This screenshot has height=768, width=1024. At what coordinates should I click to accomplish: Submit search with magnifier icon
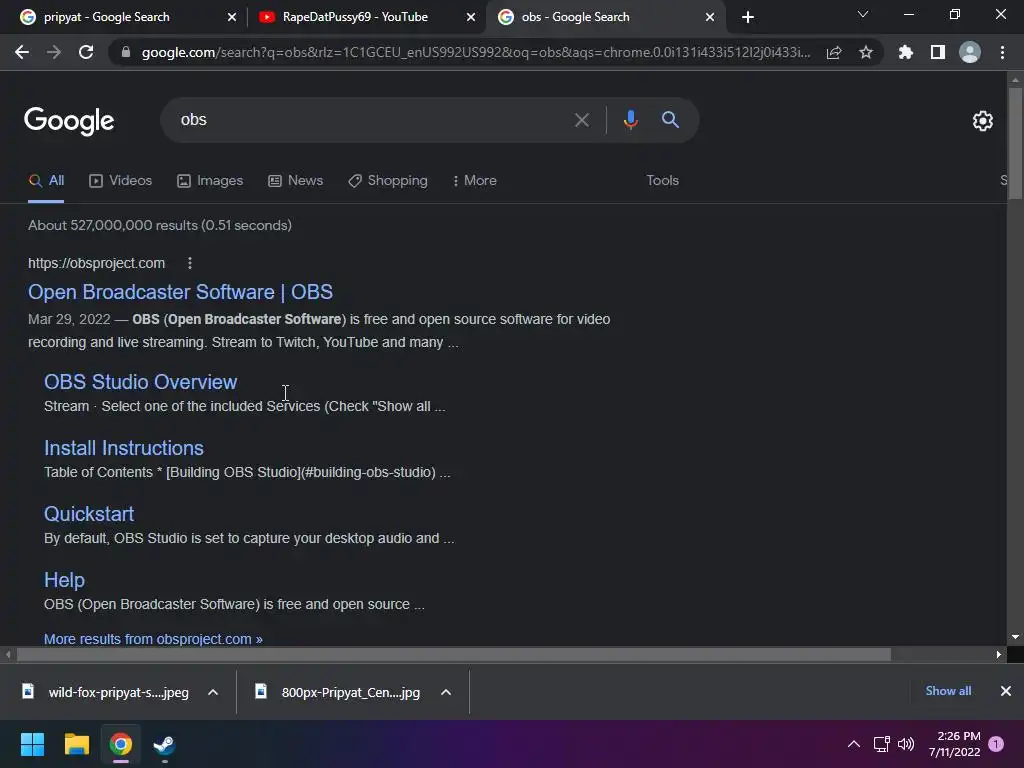click(670, 120)
